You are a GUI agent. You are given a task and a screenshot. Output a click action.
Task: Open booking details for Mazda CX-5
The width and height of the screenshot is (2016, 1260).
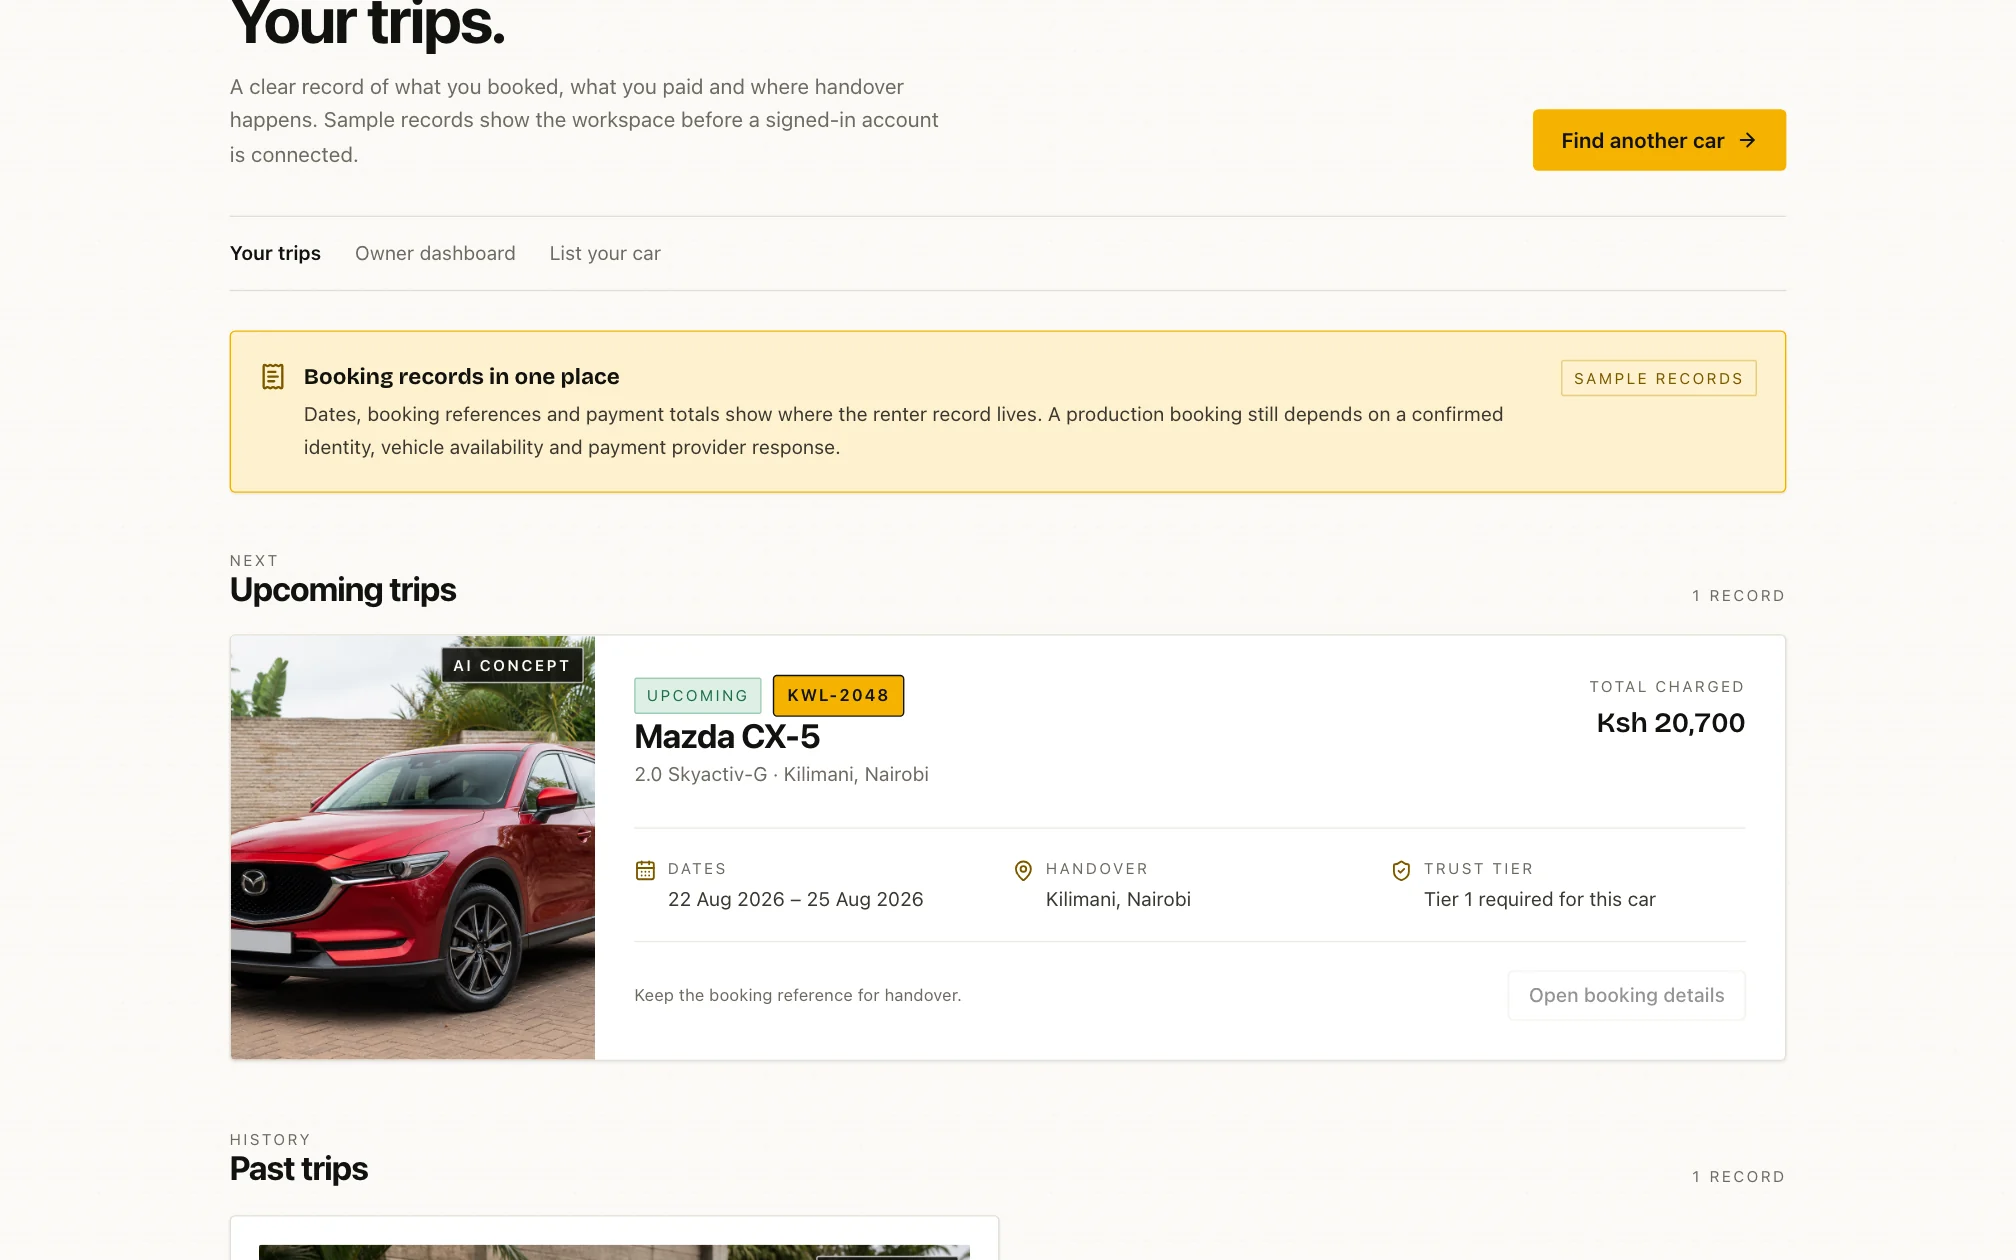coord(1626,995)
